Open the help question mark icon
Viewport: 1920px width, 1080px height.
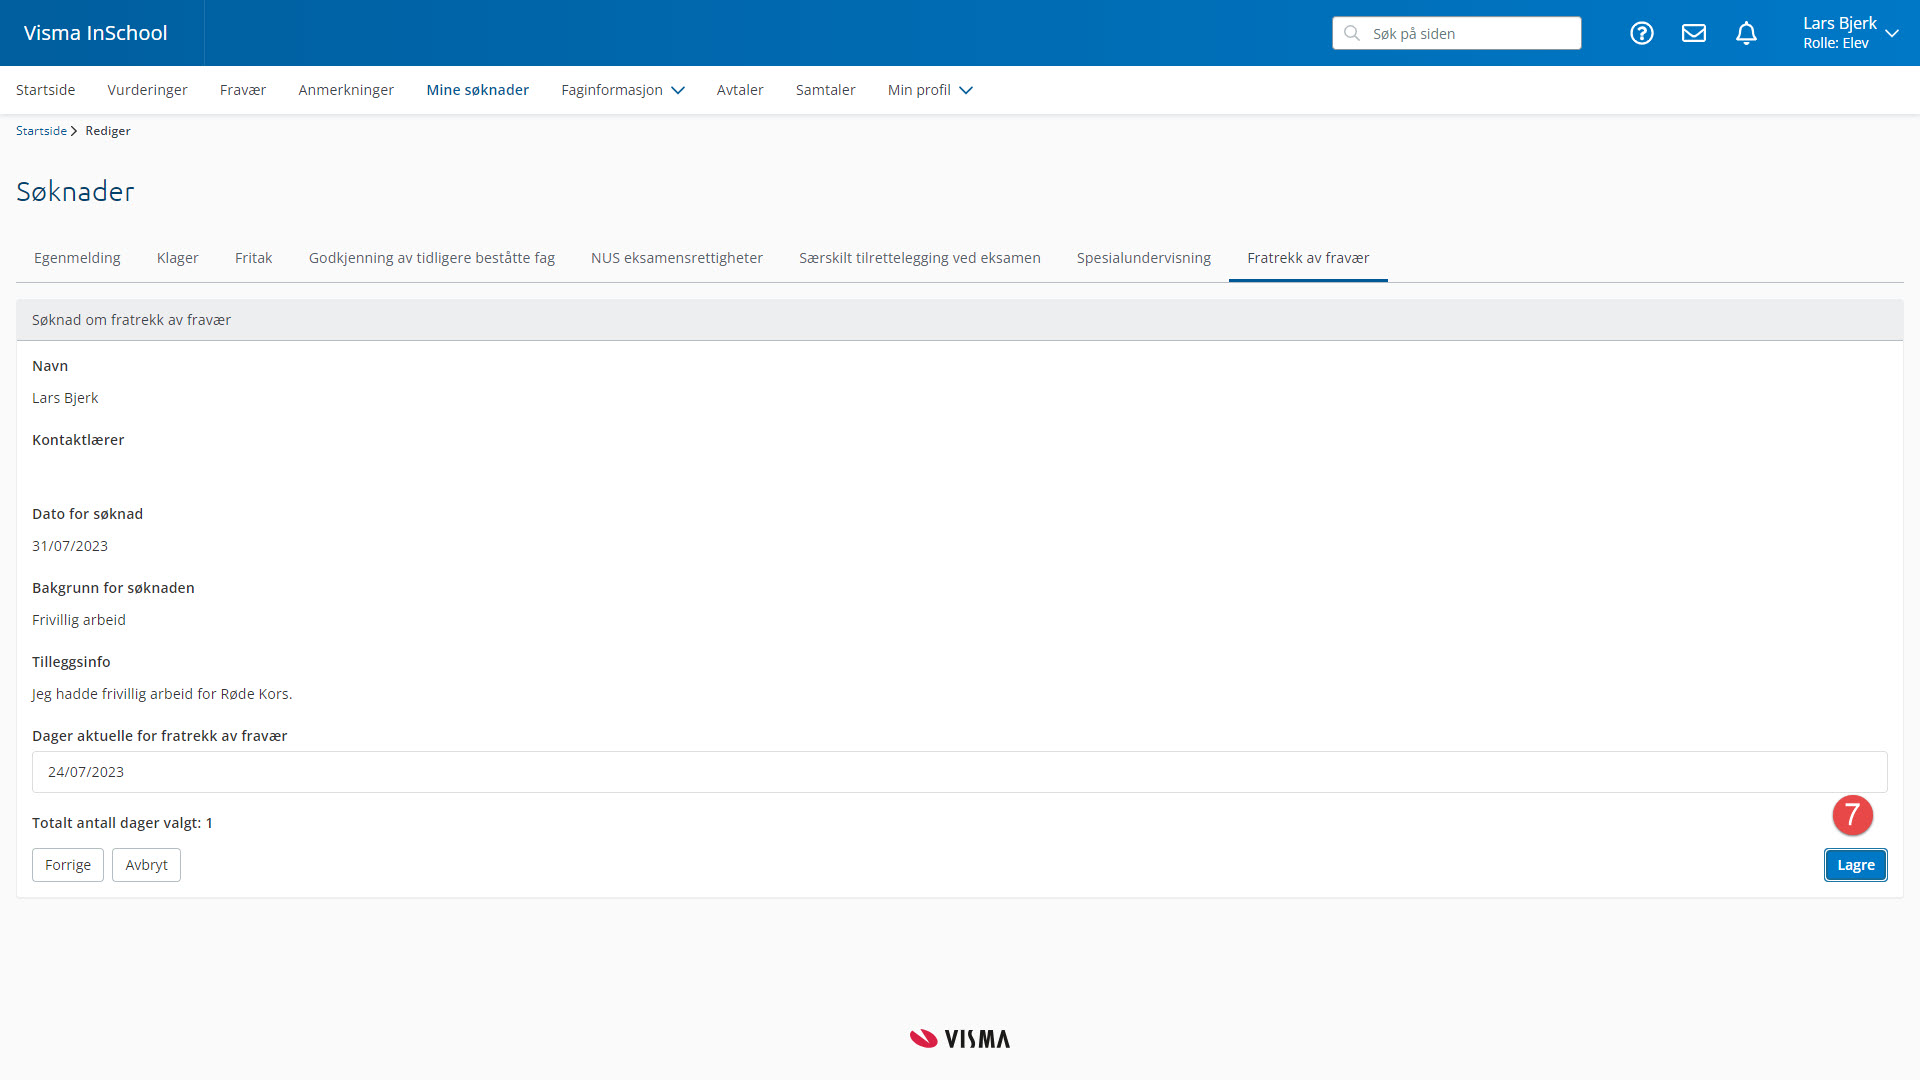(x=1641, y=33)
